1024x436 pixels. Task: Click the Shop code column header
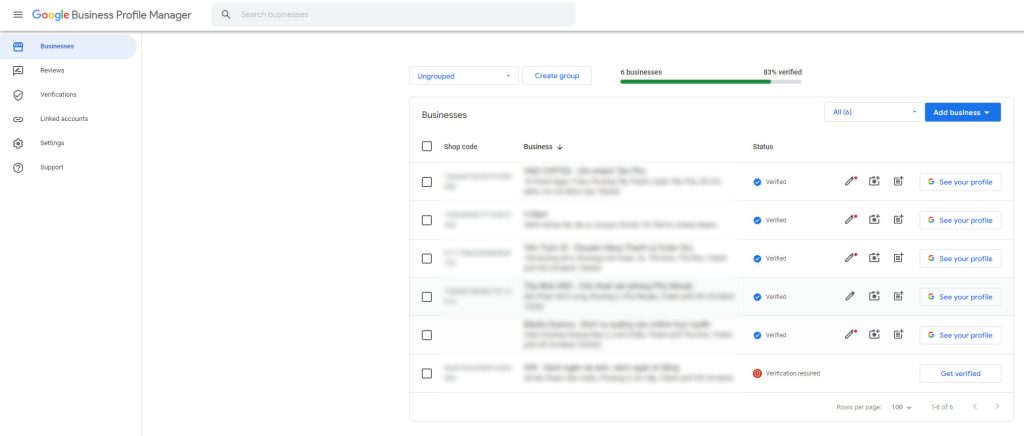pyautogui.click(x=460, y=147)
